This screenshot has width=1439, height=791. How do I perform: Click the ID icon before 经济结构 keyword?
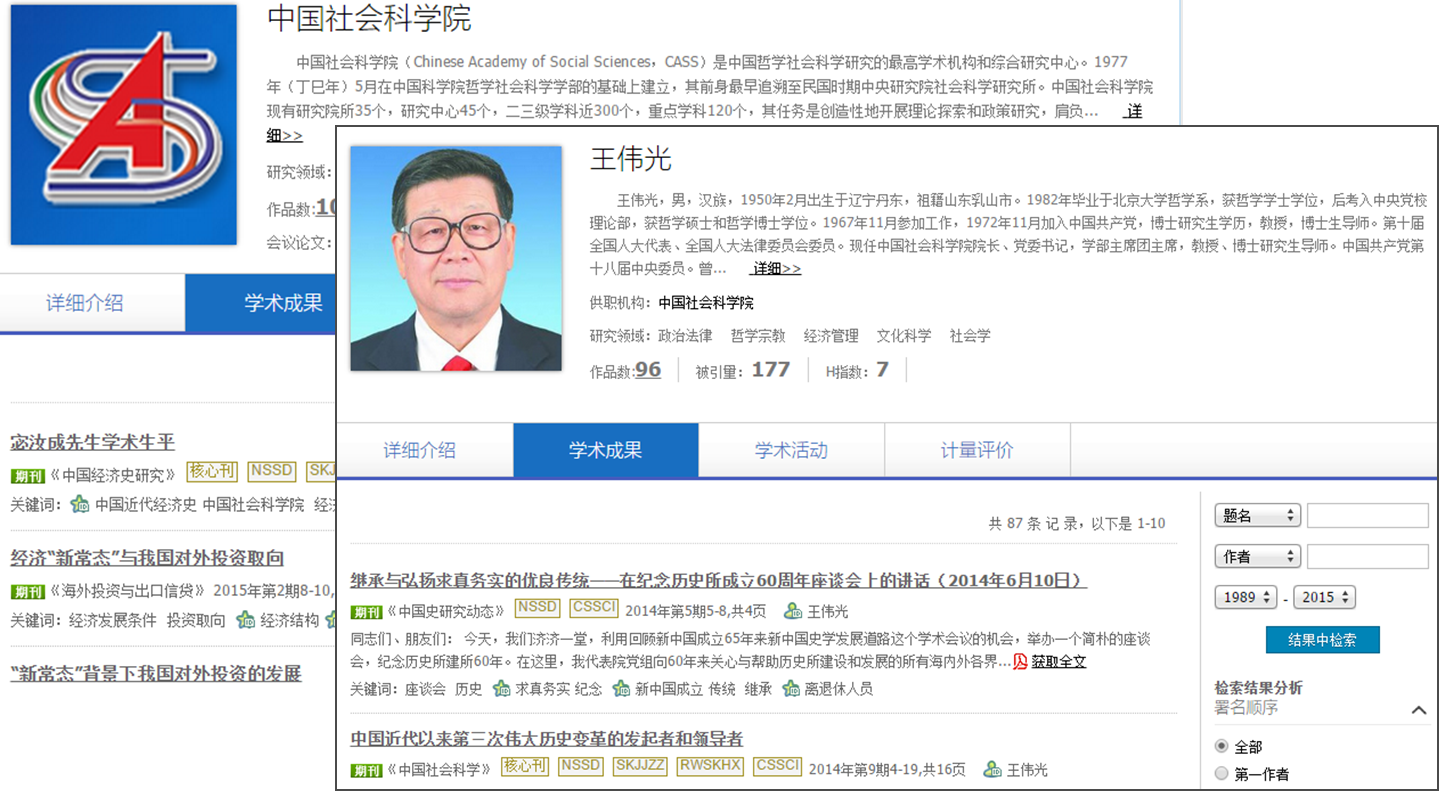click(246, 620)
